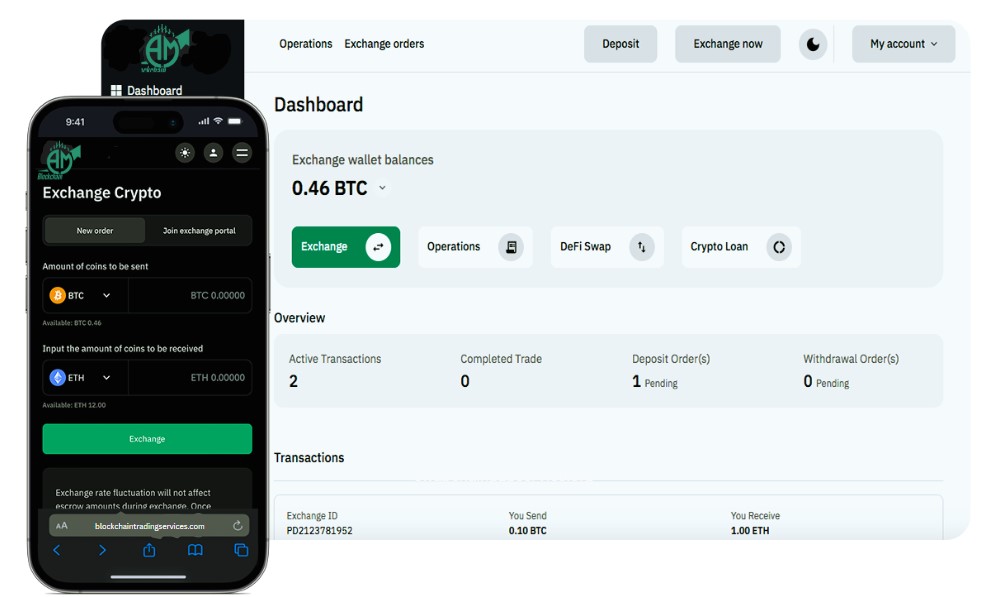The width and height of the screenshot is (1000, 597).
Task: Click the Crypto Loan circular icon
Action: click(779, 247)
